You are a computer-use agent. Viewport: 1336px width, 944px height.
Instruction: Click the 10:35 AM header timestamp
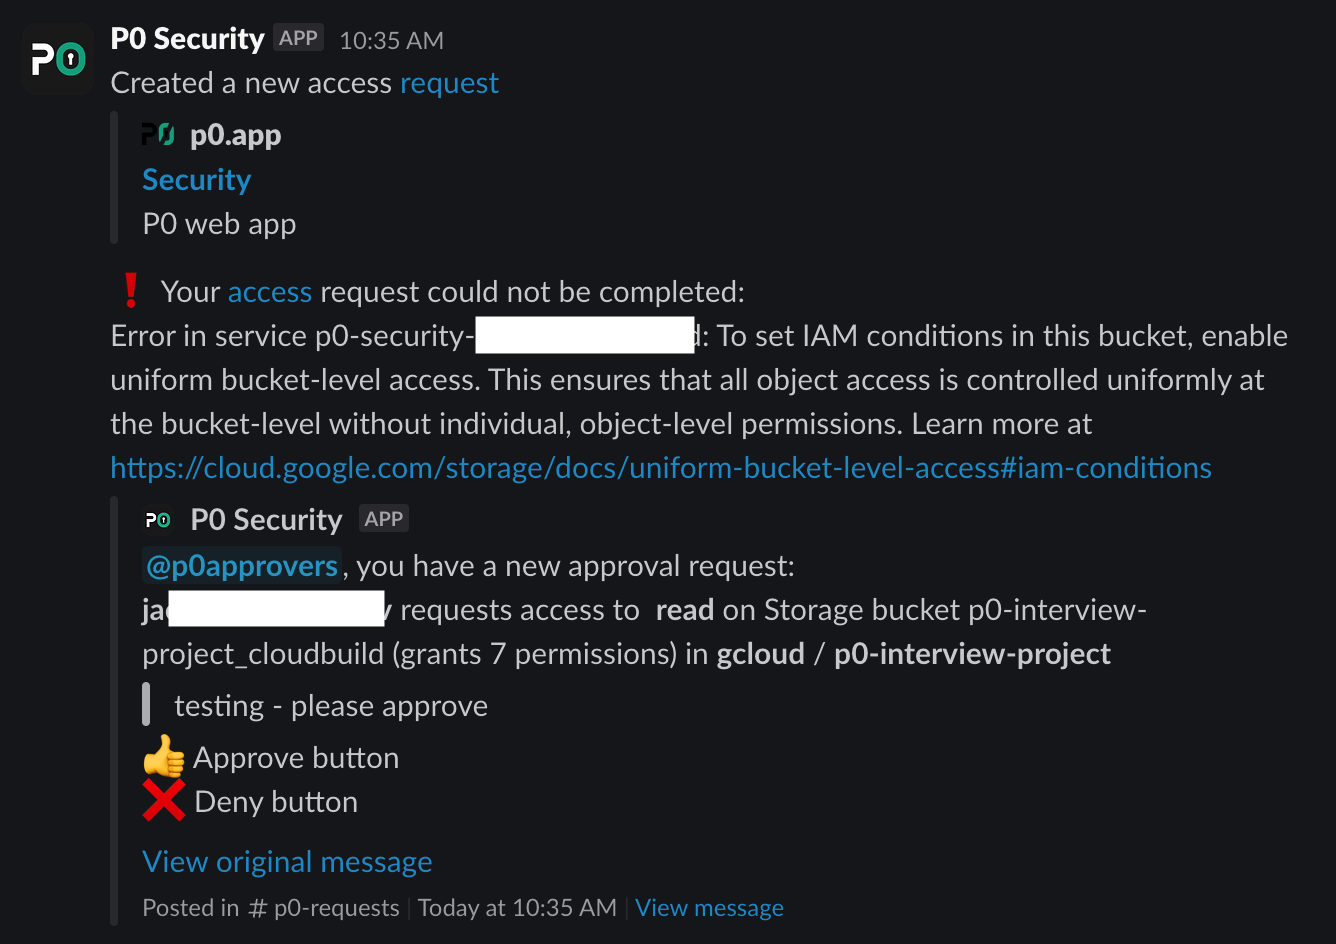point(391,41)
